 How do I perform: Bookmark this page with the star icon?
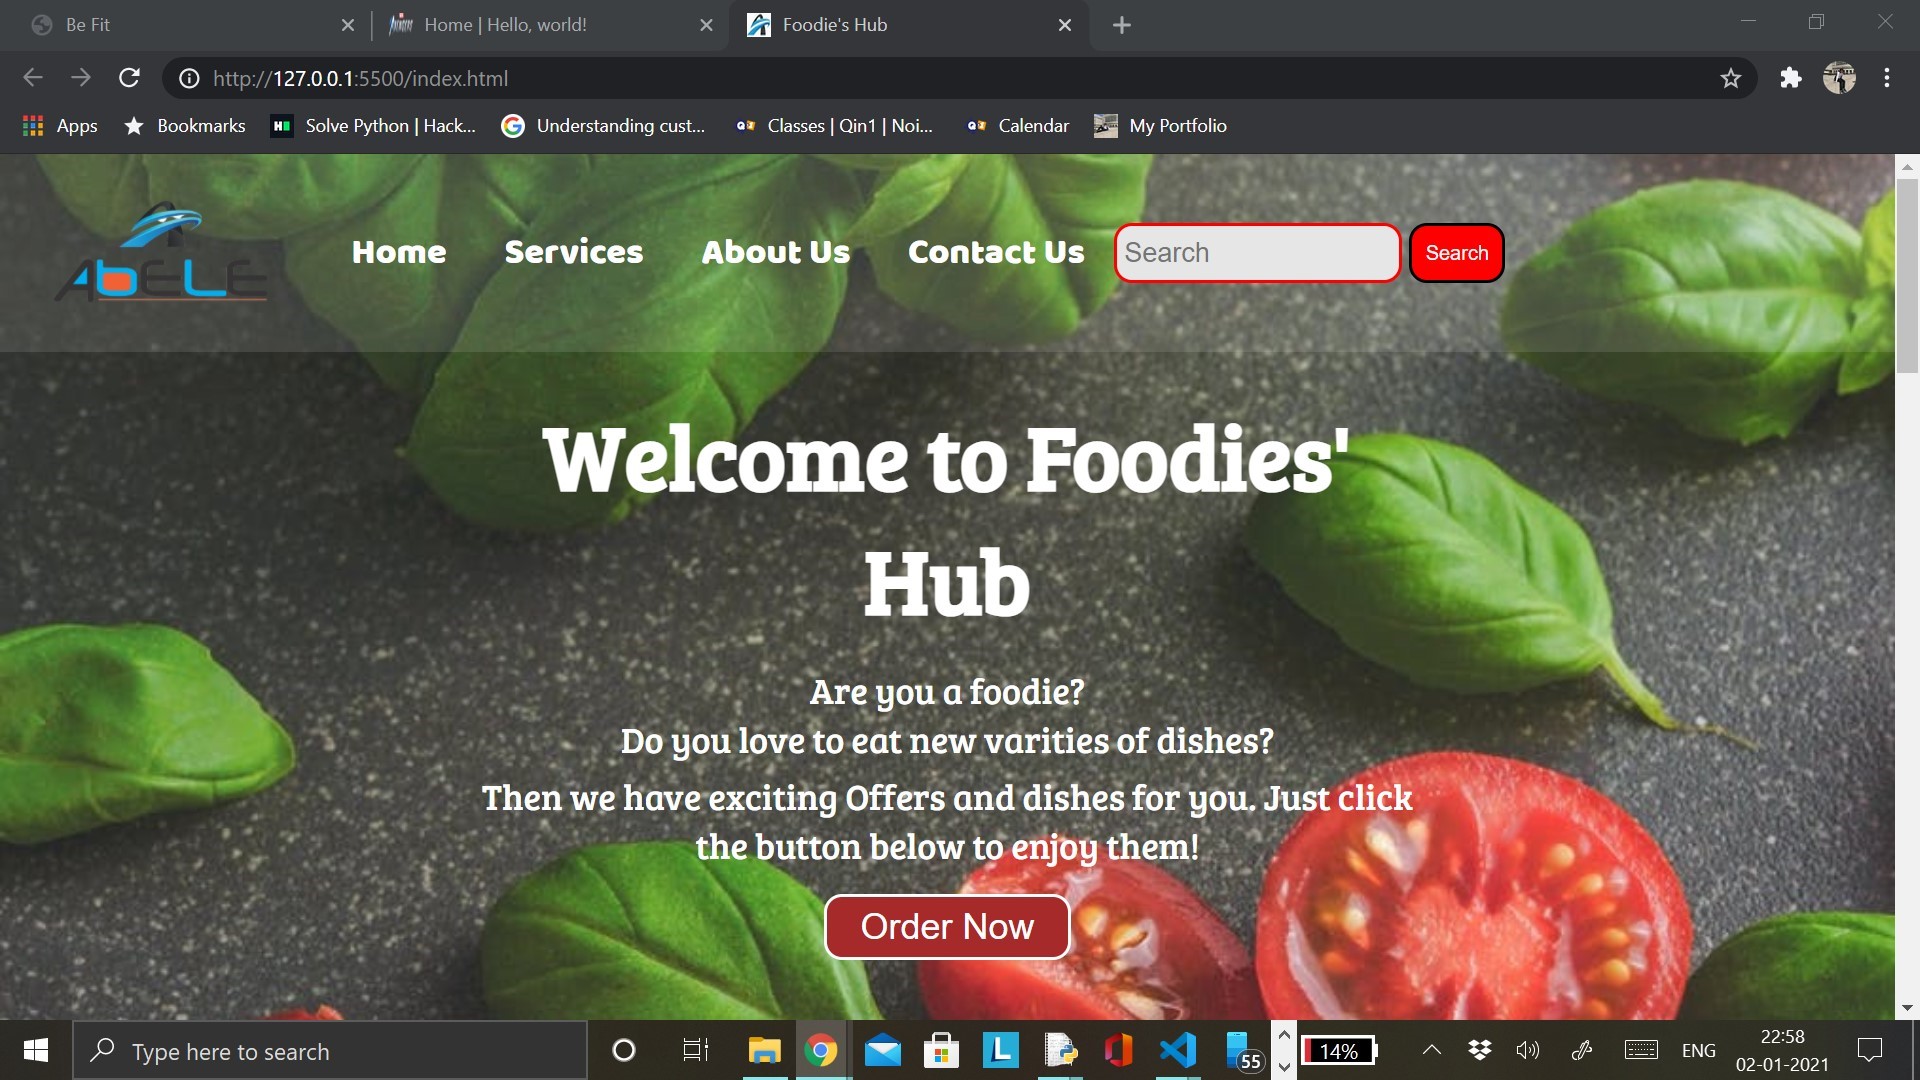pos(1731,78)
